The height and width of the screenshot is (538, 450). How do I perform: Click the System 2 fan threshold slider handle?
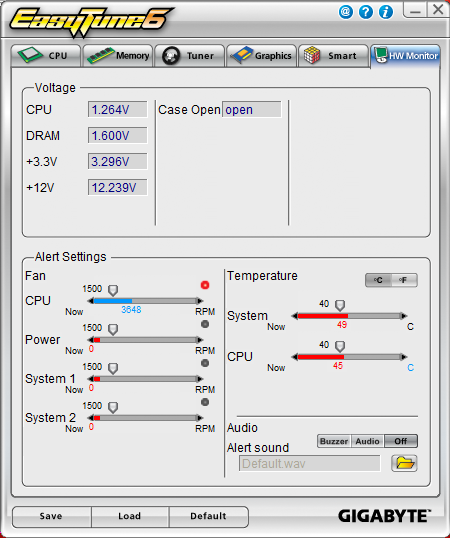click(x=113, y=408)
